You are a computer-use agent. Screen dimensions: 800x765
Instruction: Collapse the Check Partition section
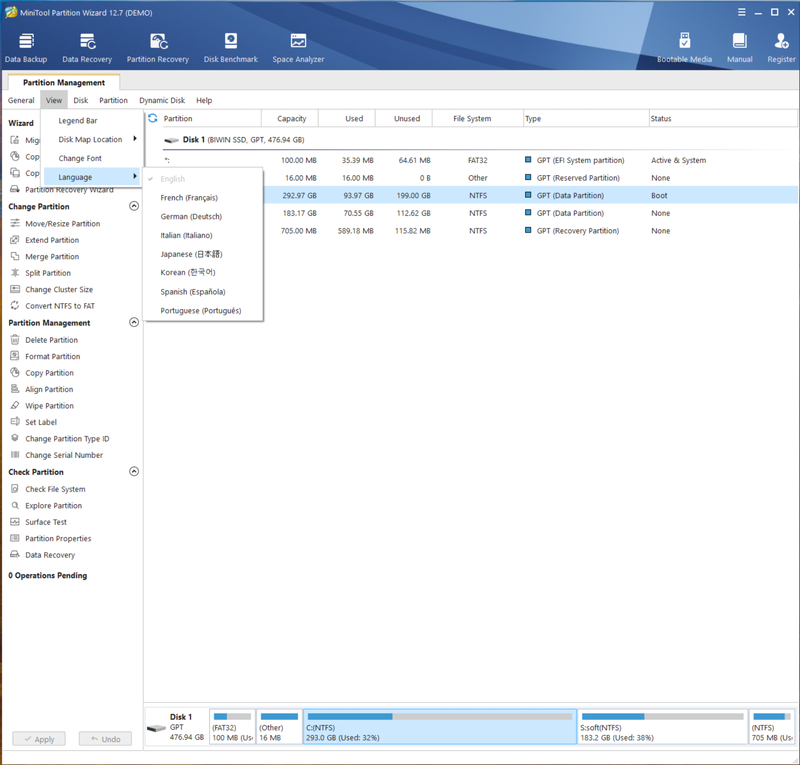pos(134,472)
